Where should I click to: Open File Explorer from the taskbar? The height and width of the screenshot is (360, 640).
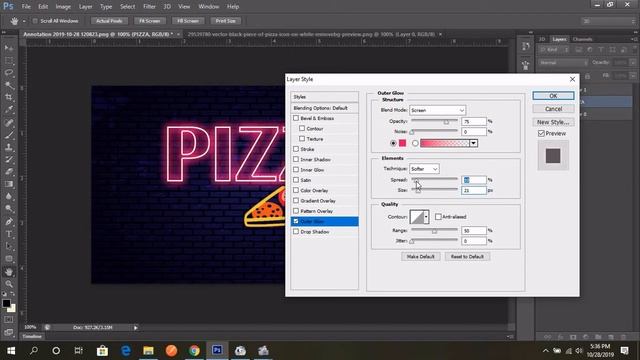point(148,350)
